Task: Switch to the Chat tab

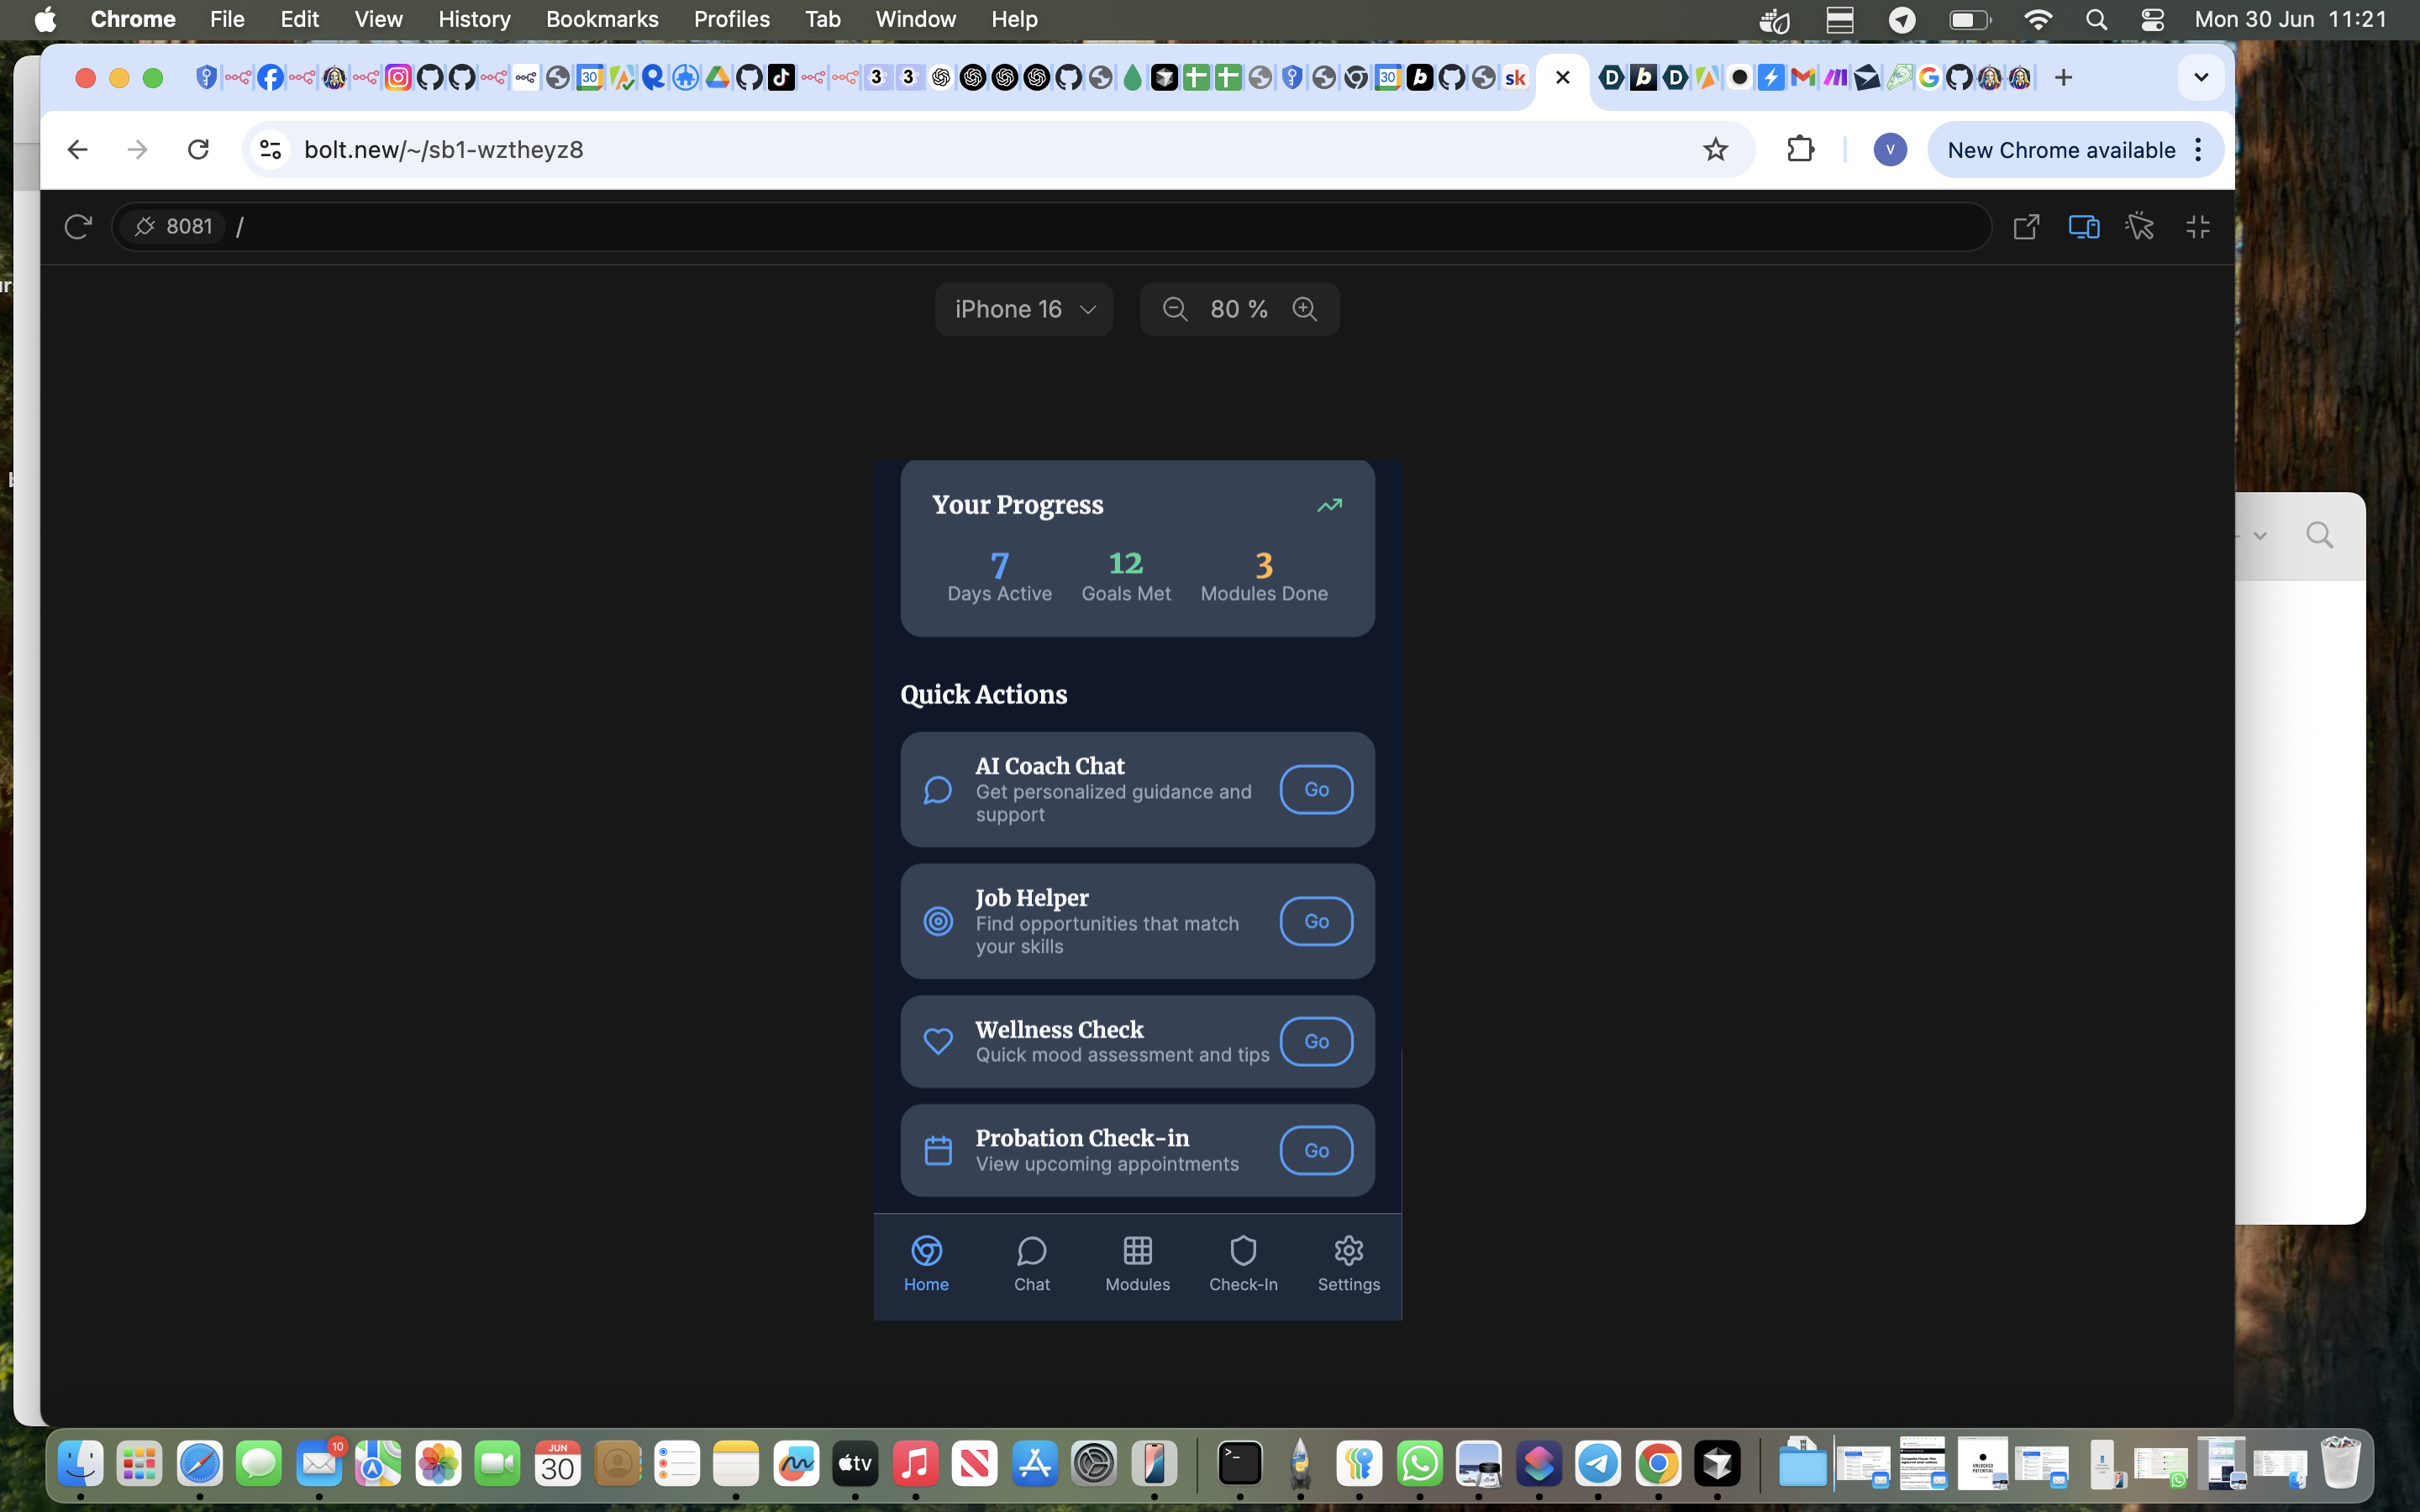Action: point(1031,1262)
